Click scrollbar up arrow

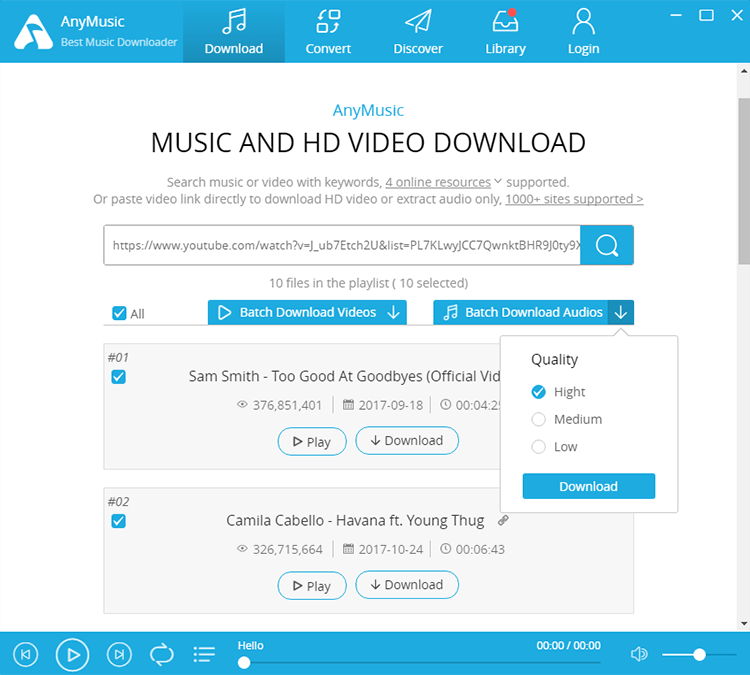tap(744, 71)
